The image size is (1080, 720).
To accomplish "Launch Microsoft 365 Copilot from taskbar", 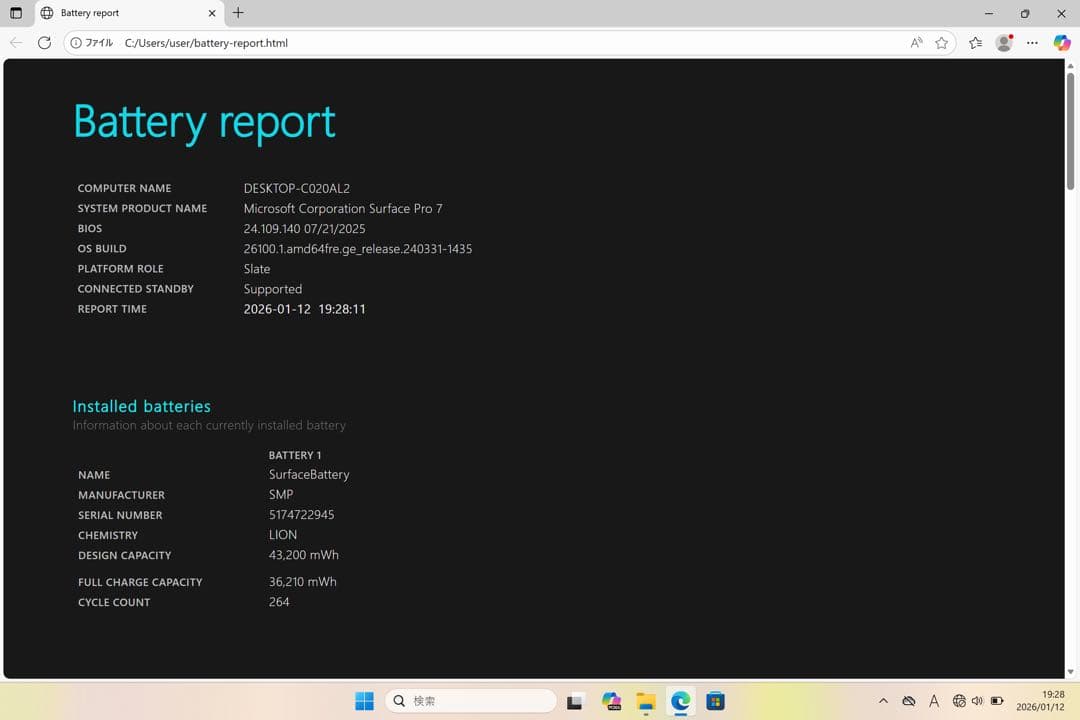I will [610, 700].
